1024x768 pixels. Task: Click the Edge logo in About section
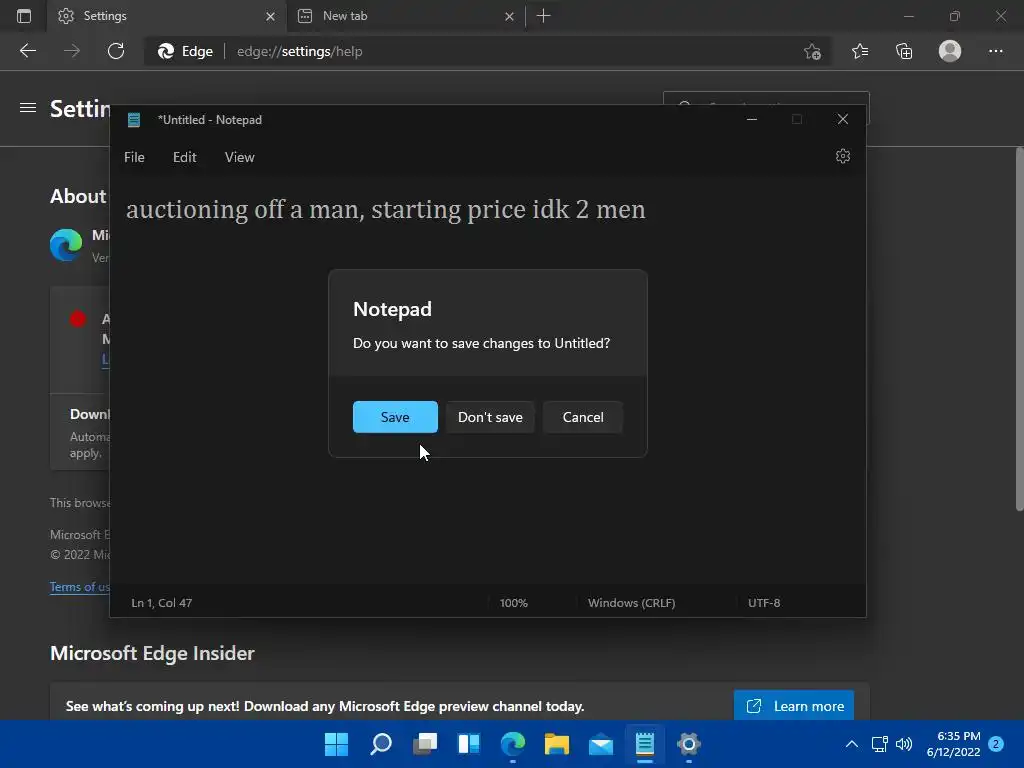tap(66, 245)
